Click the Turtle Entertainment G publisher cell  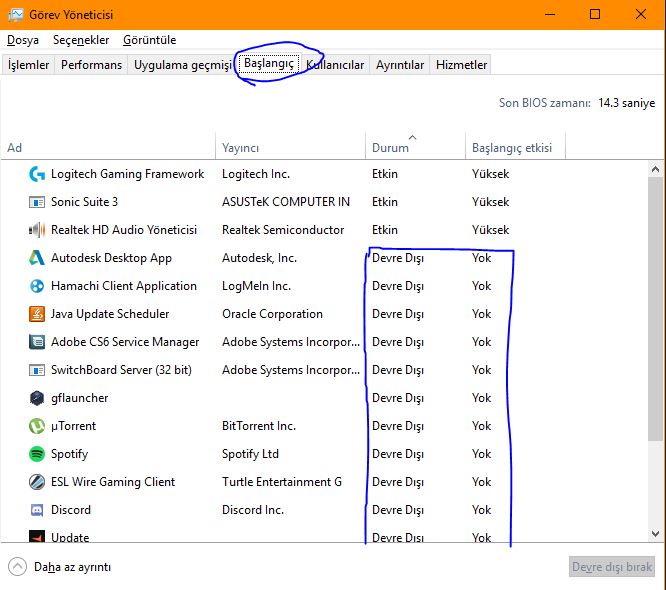(282, 482)
